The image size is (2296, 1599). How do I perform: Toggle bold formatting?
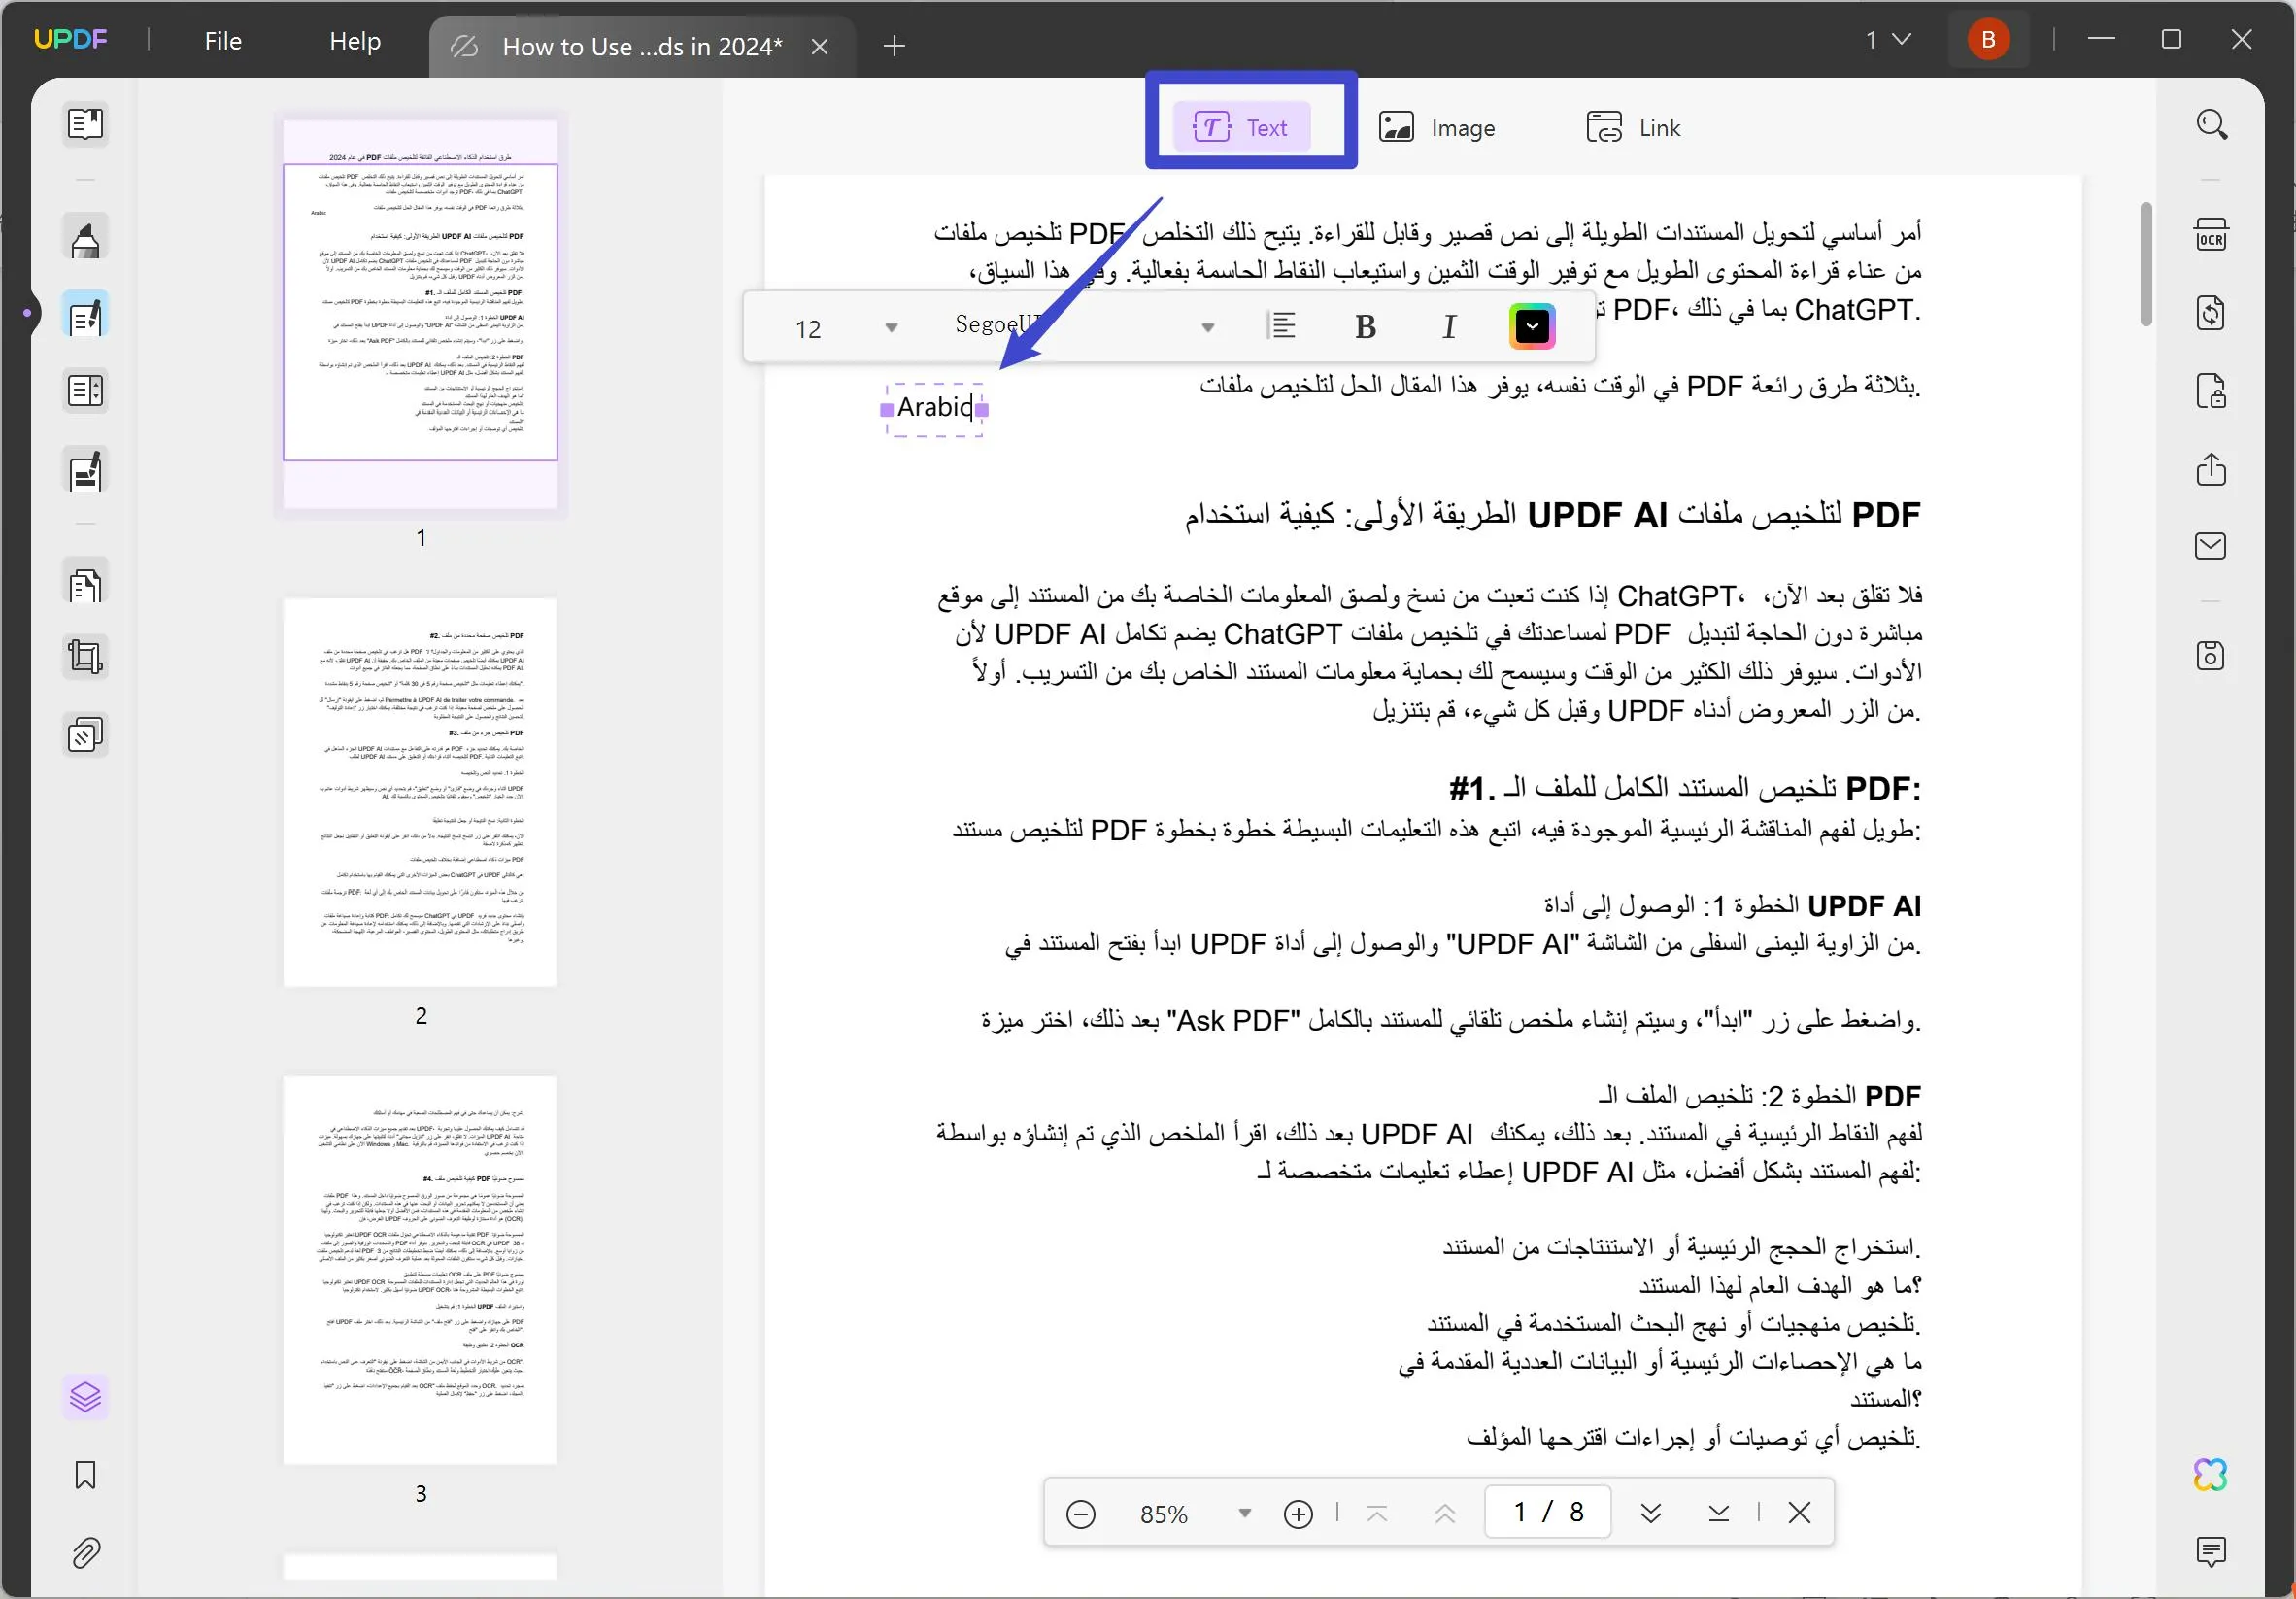tap(1365, 327)
